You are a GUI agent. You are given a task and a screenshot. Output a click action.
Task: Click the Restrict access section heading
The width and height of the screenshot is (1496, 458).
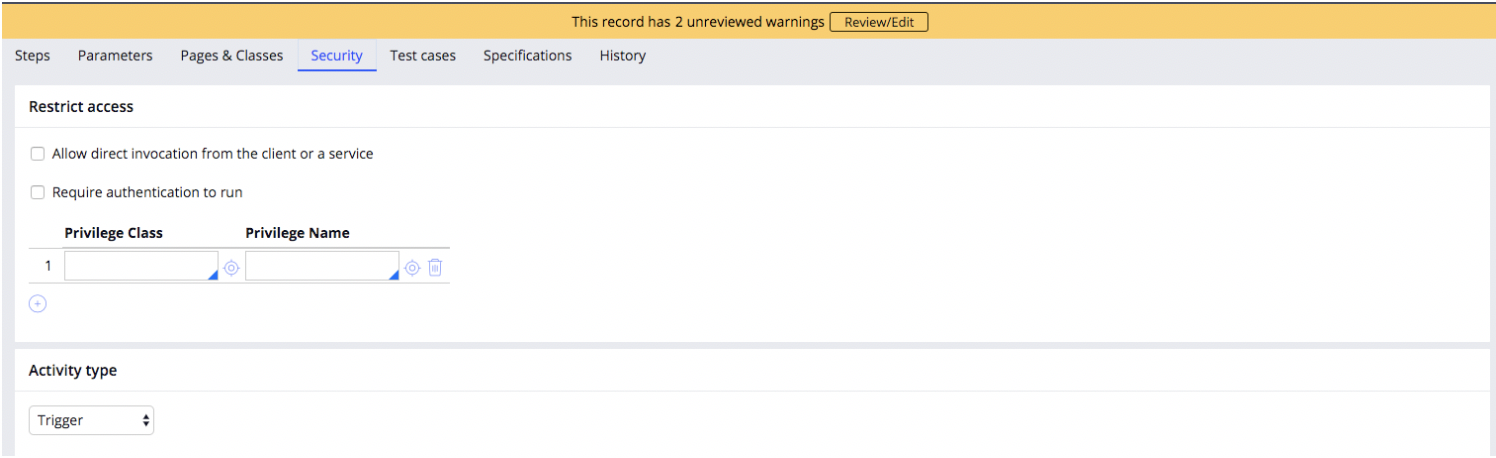(x=81, y=106)
